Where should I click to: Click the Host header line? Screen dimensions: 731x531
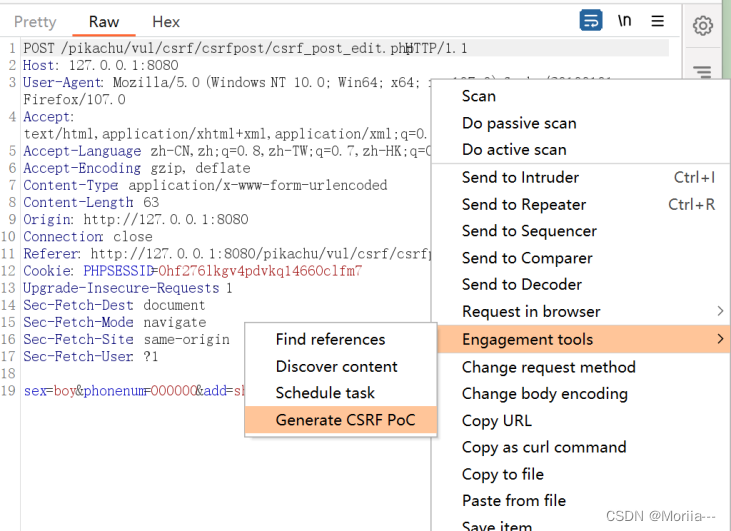point(101,65)
